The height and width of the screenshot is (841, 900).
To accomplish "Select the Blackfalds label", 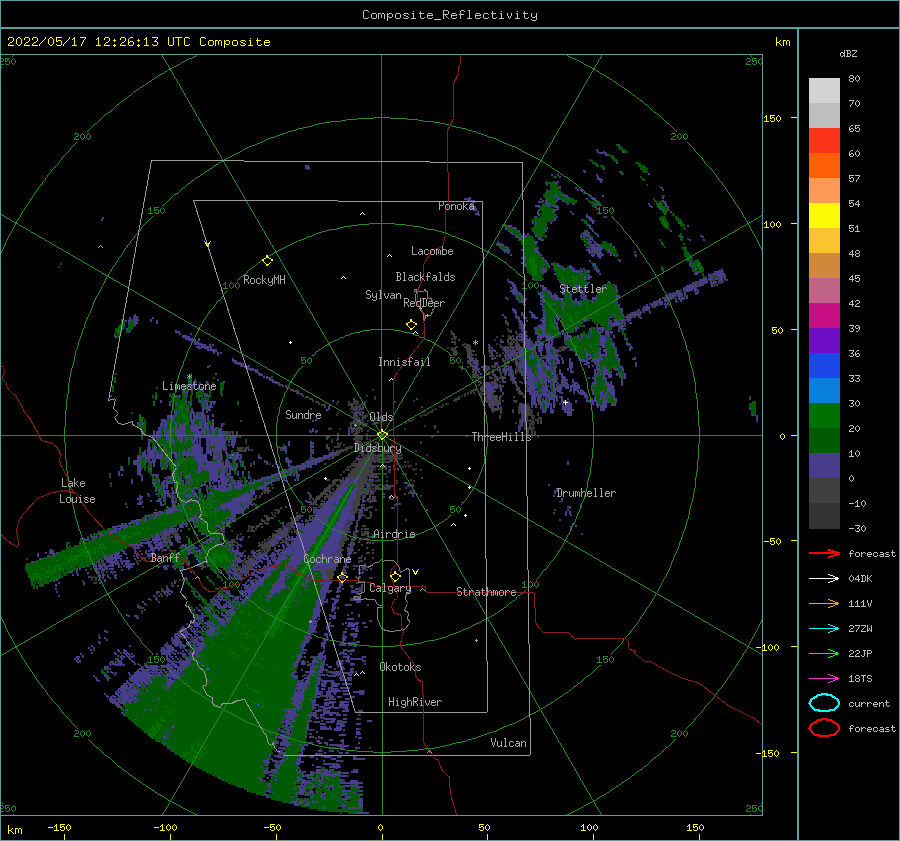I will click(425, 277).
